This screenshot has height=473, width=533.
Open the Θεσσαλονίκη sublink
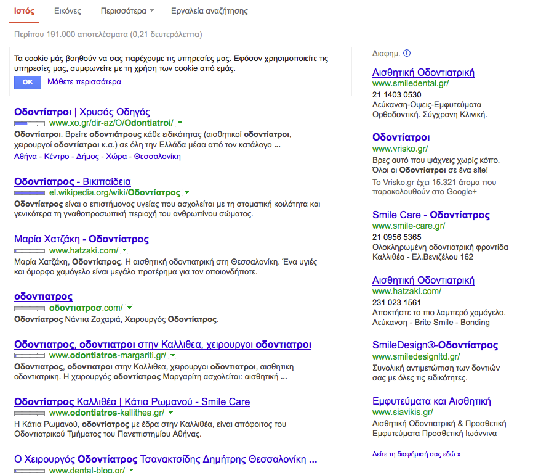pos(157,156)
